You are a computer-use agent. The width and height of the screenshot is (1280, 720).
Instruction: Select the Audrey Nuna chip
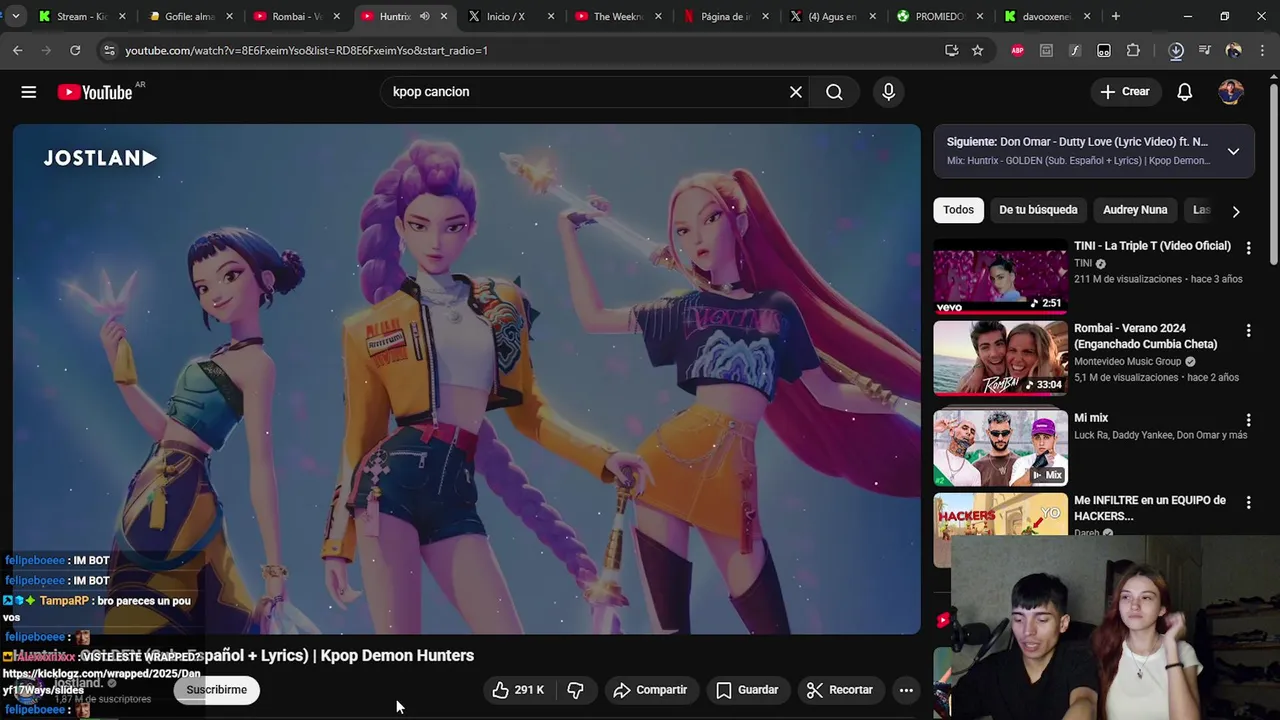point(1135,210)
